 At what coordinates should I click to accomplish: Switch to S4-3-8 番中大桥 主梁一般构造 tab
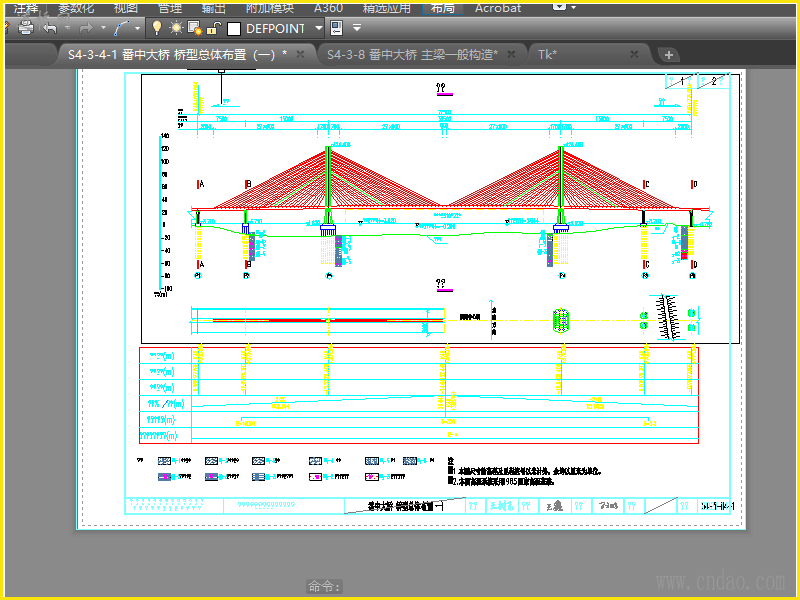[x=412, y=54]
